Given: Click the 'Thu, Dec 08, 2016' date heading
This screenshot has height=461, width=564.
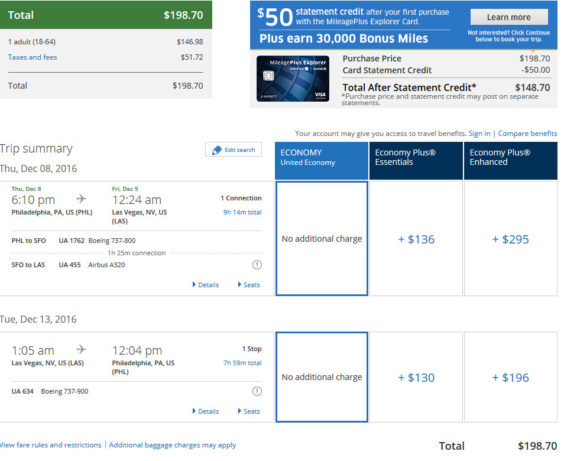Looking at the screenshot, I should [x=38, y=169].
